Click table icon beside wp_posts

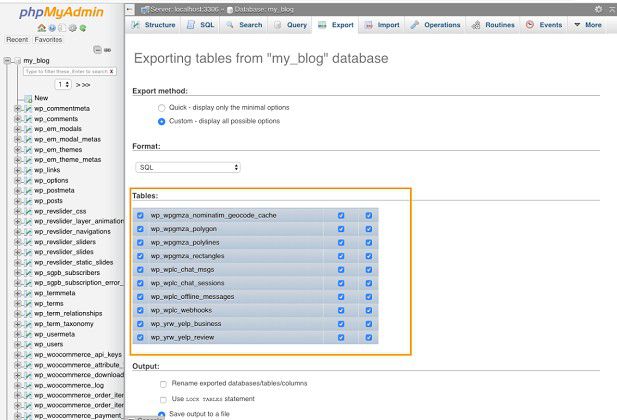[x=28, y=201]
